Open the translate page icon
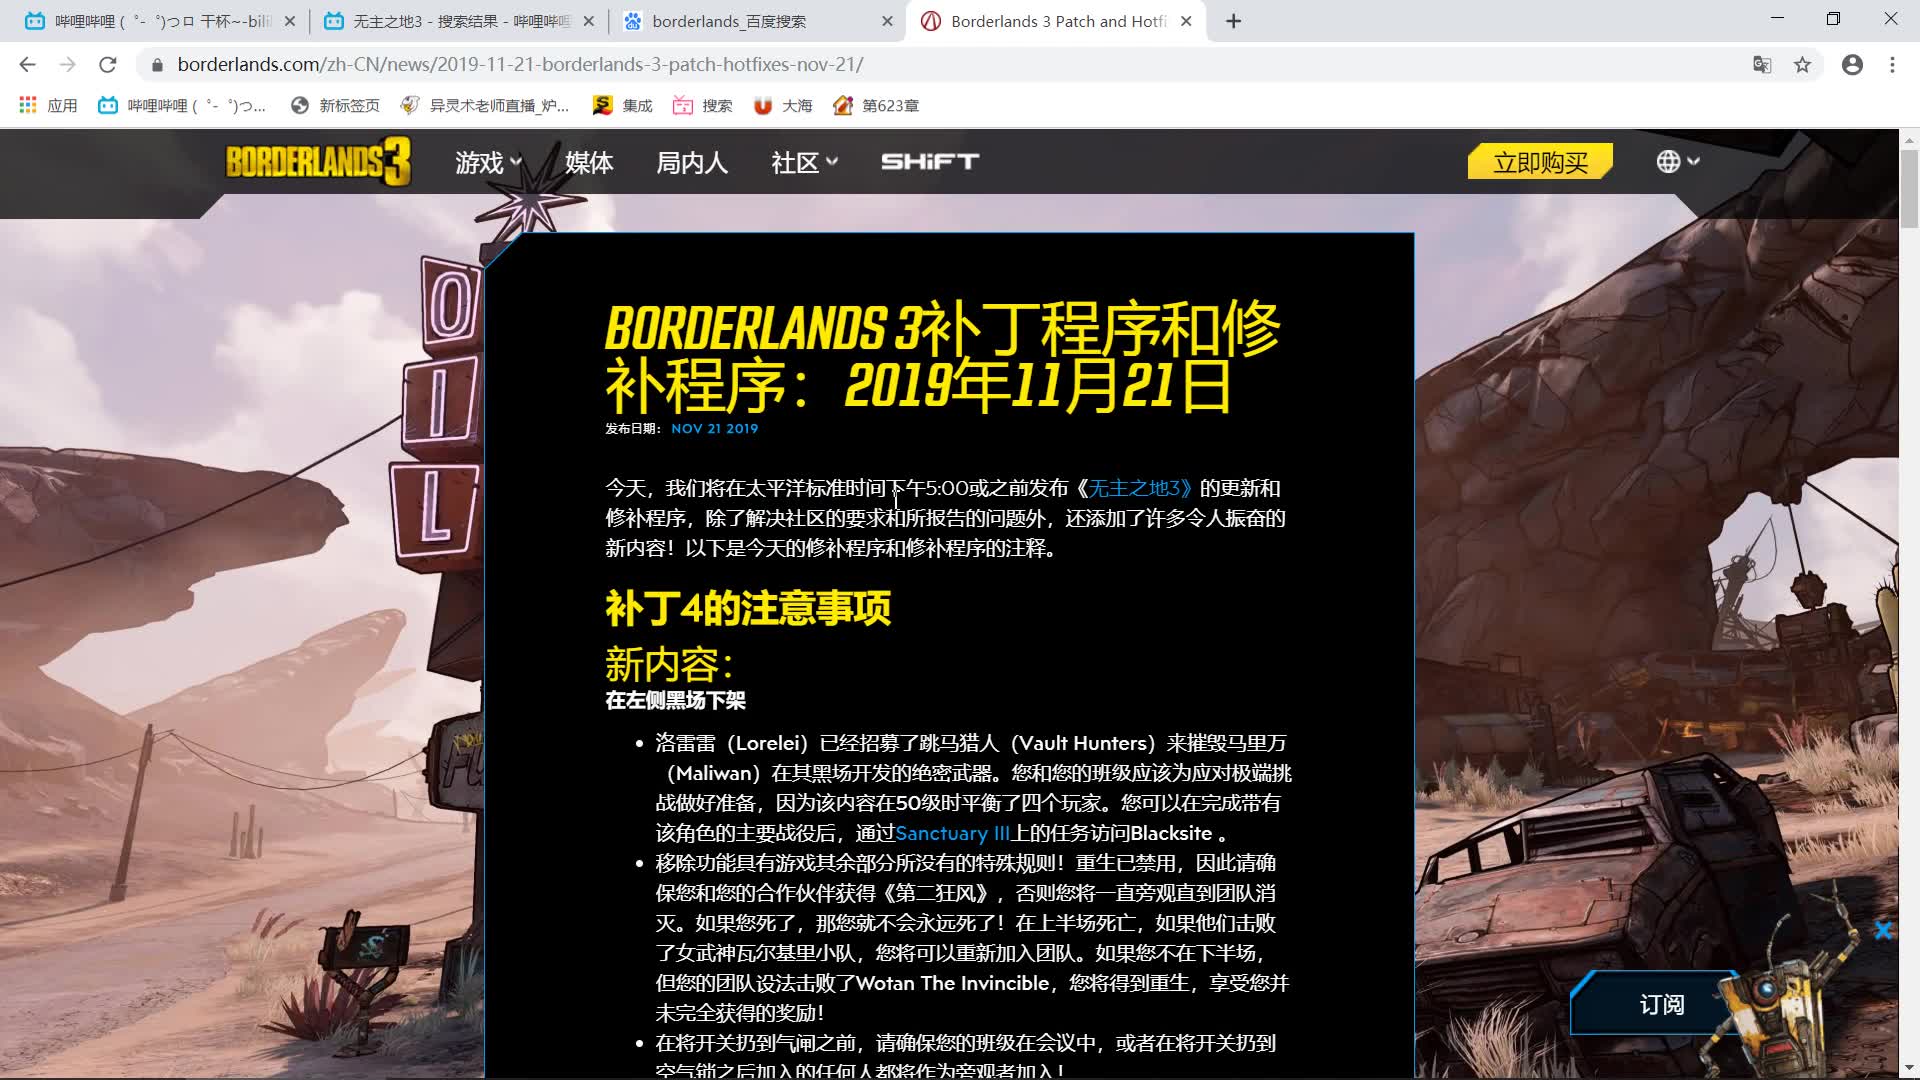1920x1080 pixels. coord(1762,65)
